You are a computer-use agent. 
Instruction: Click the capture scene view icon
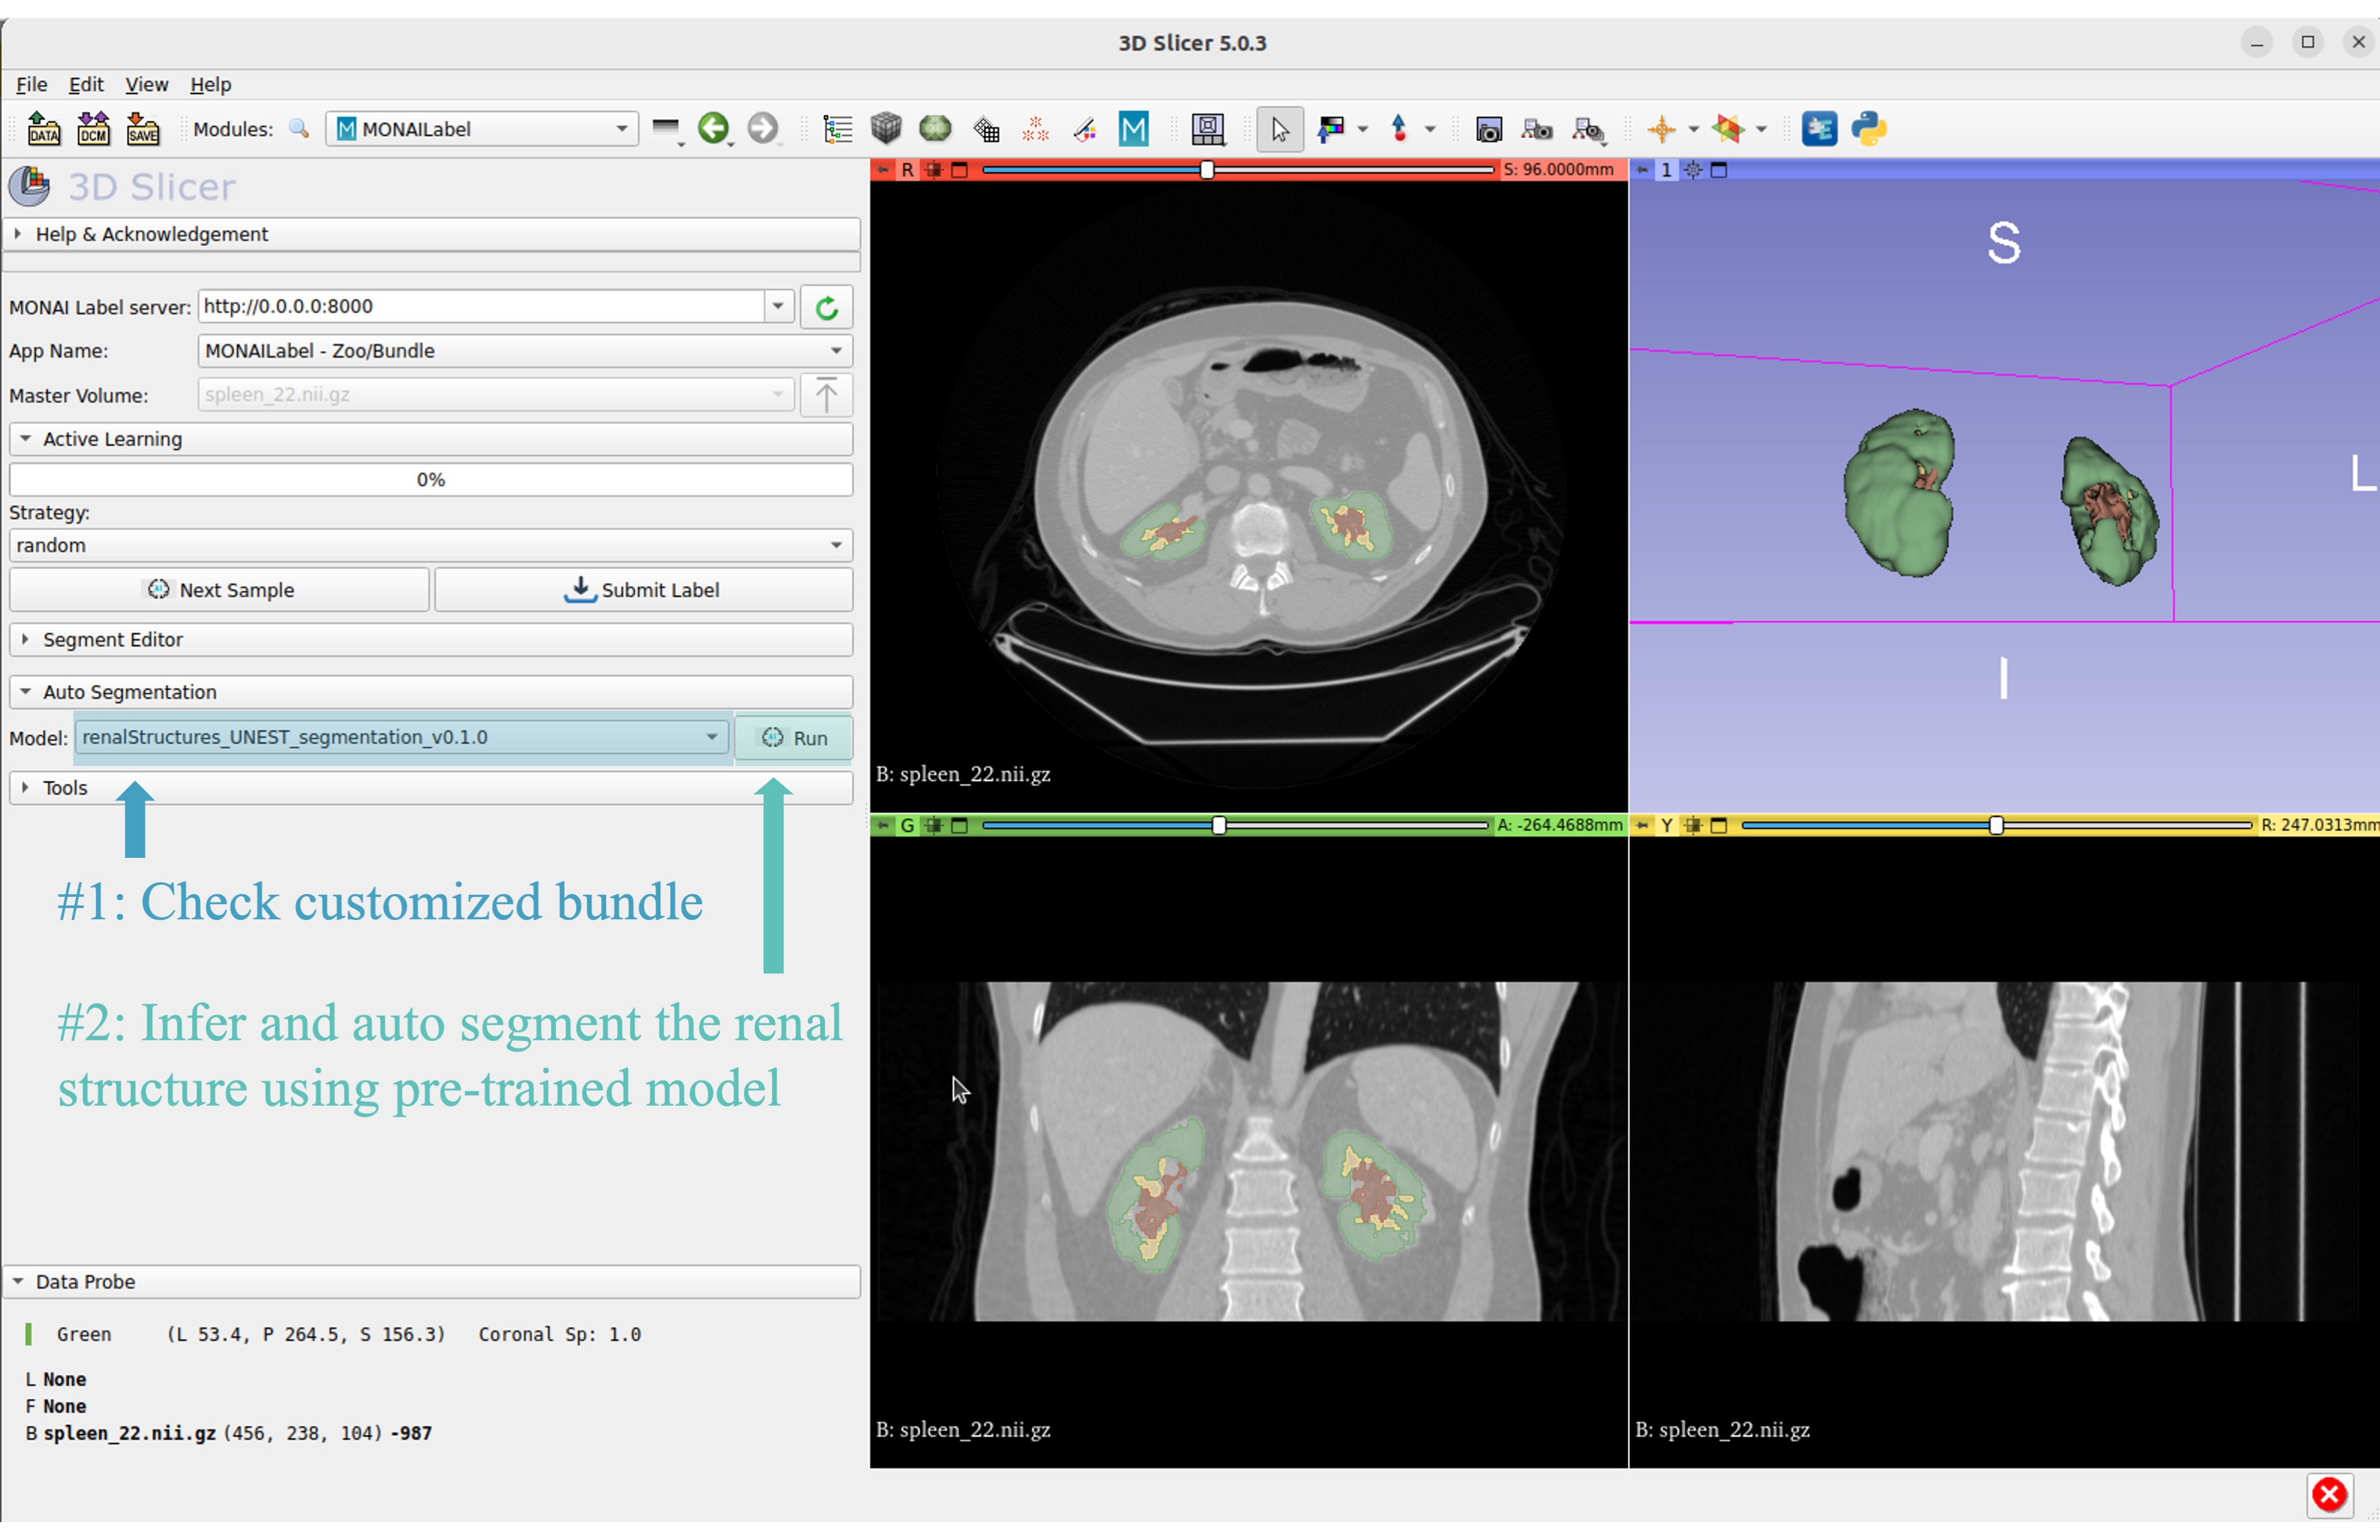[x=1537, y=129]
